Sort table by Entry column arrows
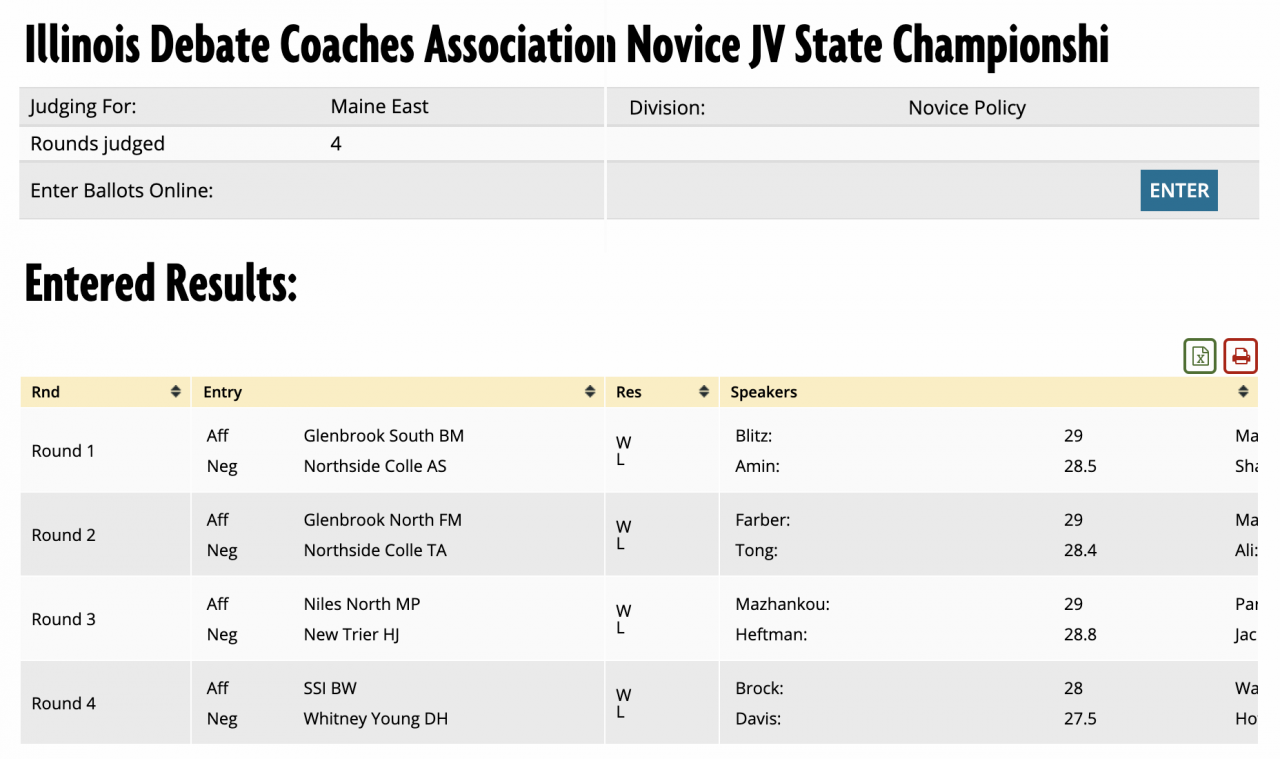1280x759 pixels. pos(590,392)
